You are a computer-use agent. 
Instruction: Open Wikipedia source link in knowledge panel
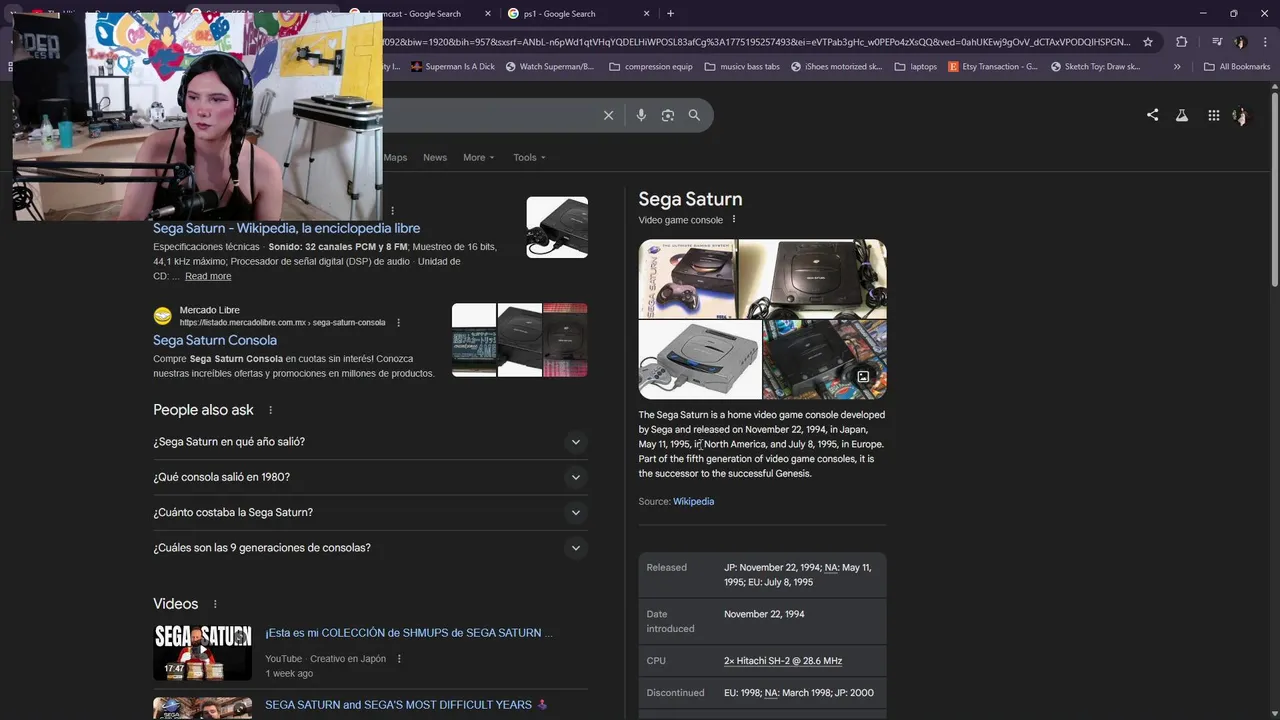693,502
